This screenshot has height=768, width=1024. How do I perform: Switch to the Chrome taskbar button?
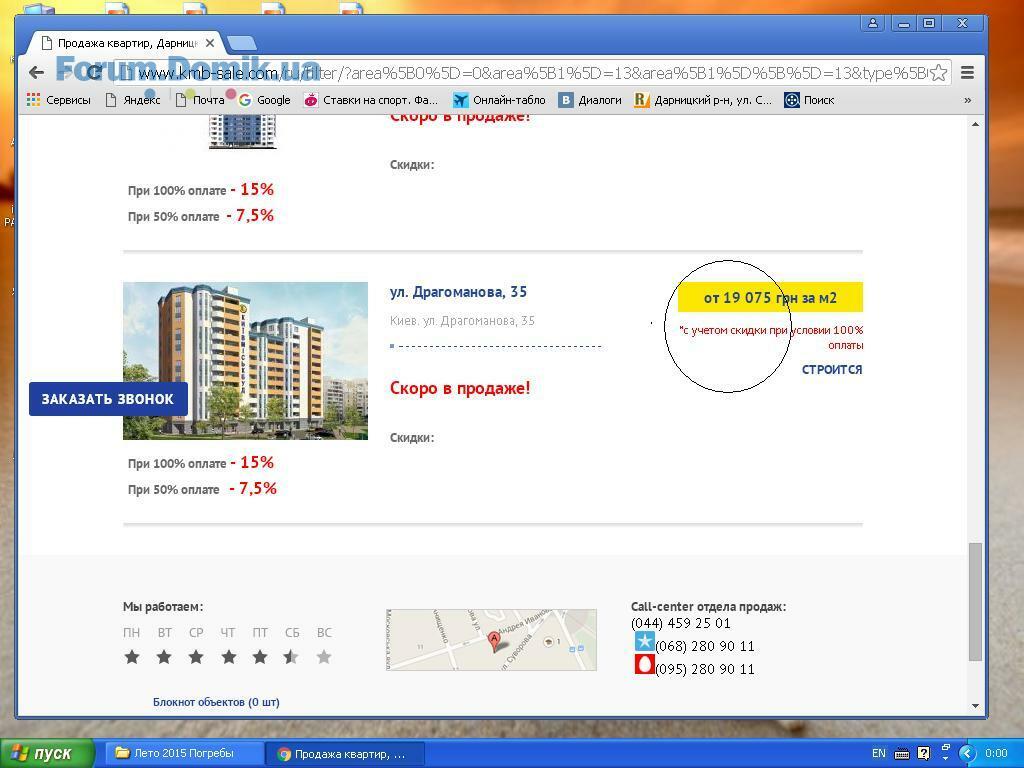(x=346, y=754)
